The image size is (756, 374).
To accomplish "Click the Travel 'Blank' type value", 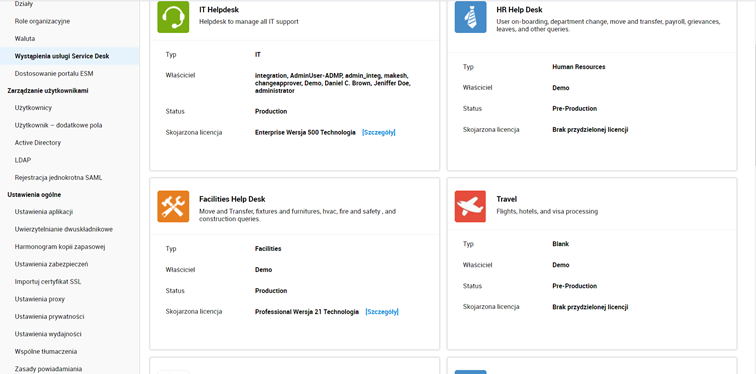I will (x=561, y=244).
